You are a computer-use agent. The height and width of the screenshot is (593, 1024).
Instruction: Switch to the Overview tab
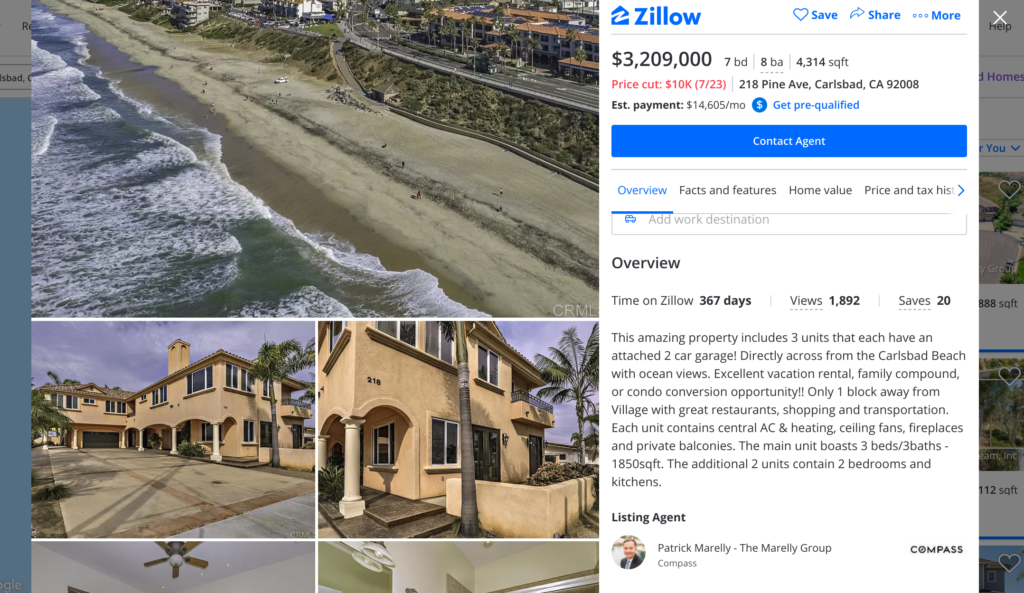tap(642, 190)
